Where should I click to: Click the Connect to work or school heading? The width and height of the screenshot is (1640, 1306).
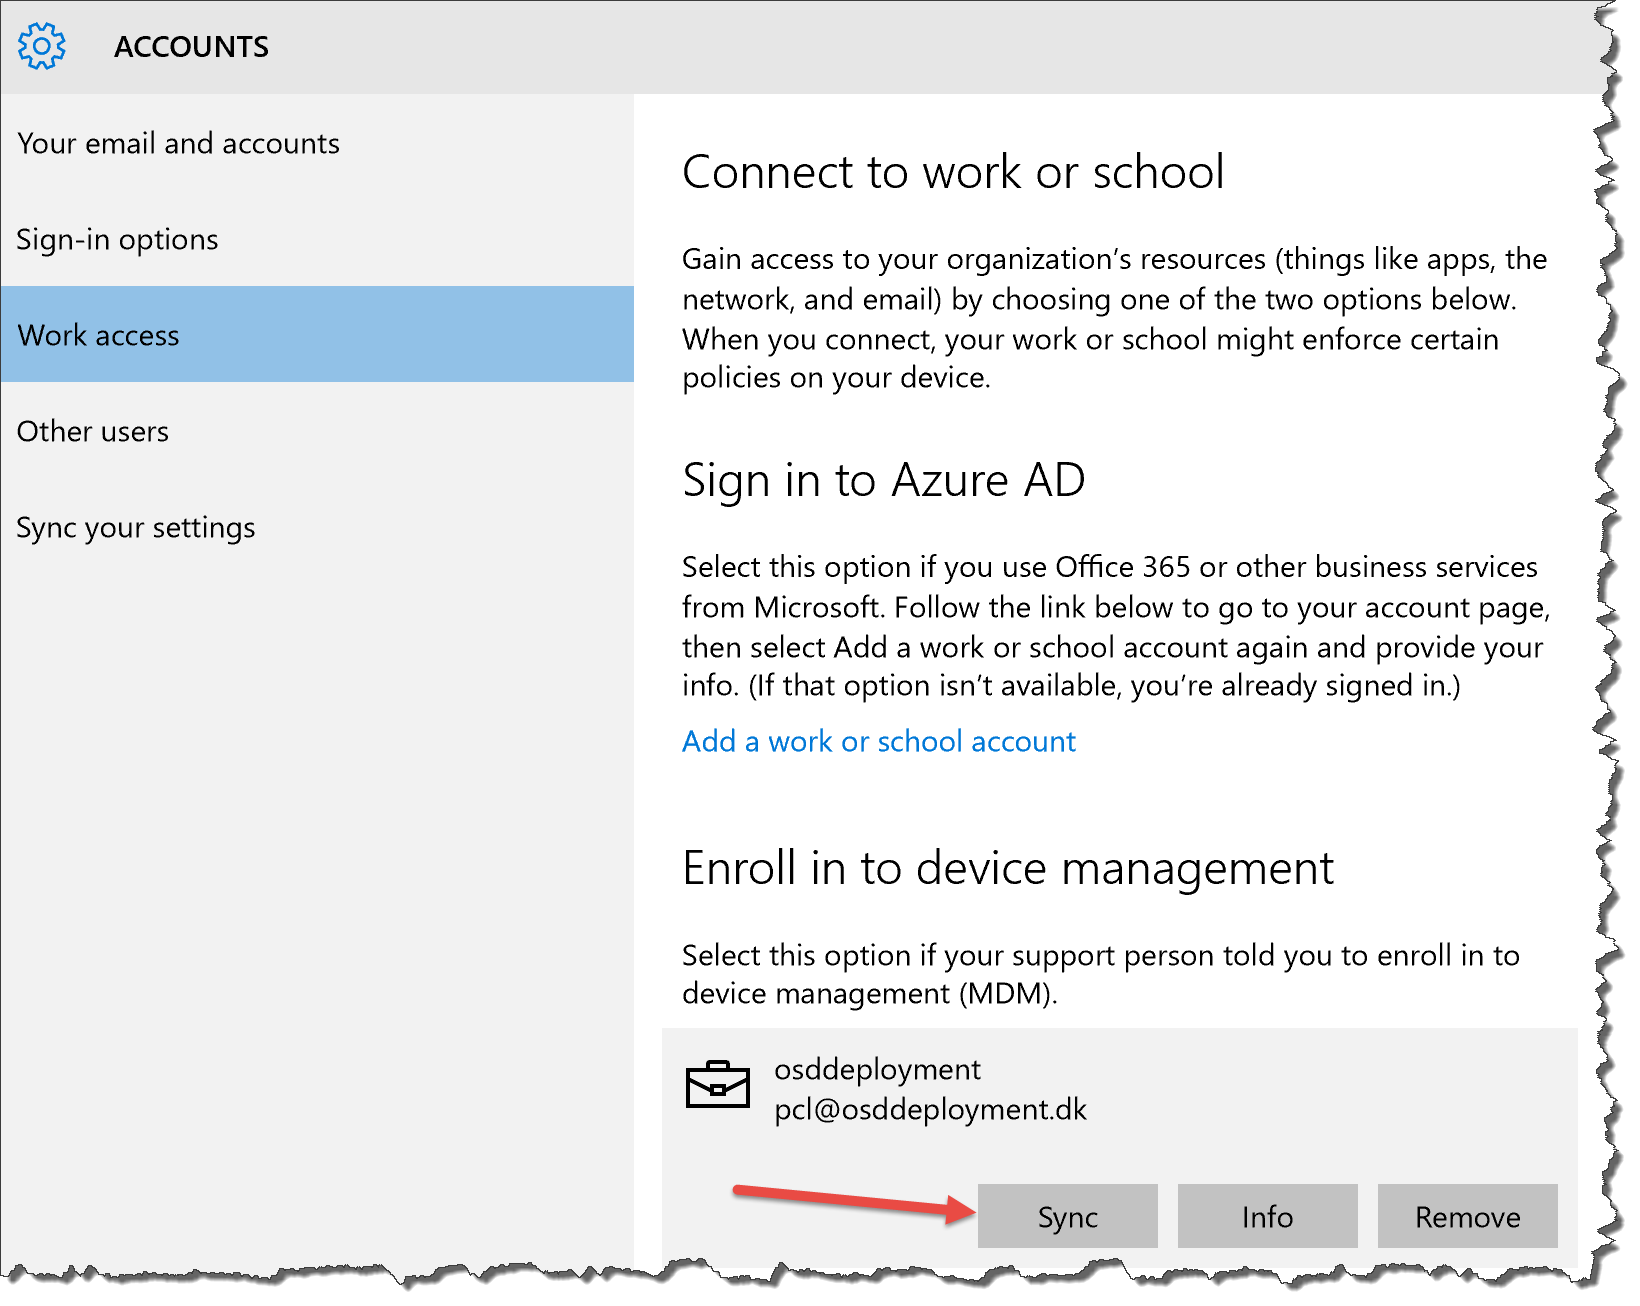click(x=952, y=172)
